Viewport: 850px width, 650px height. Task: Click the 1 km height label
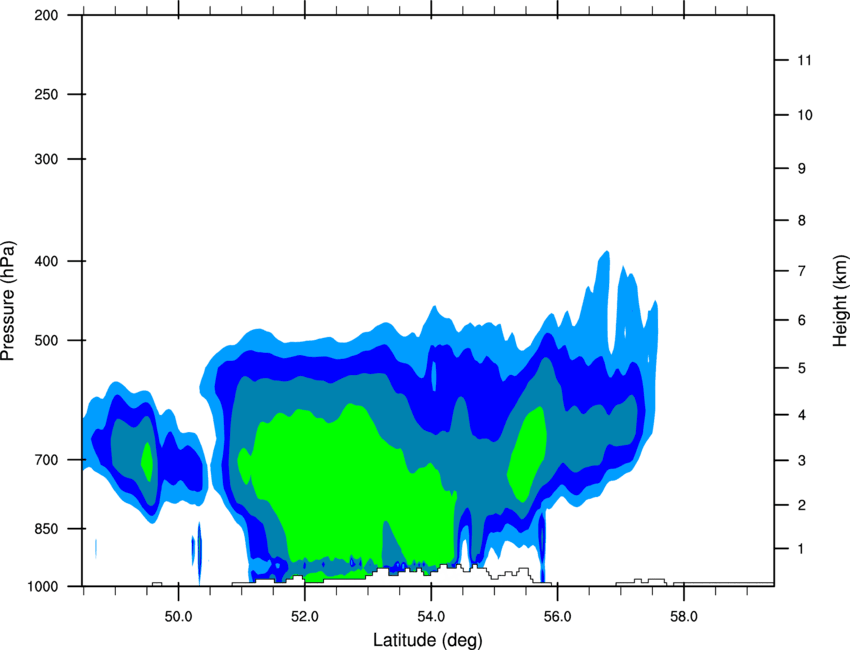pos(801,549)
